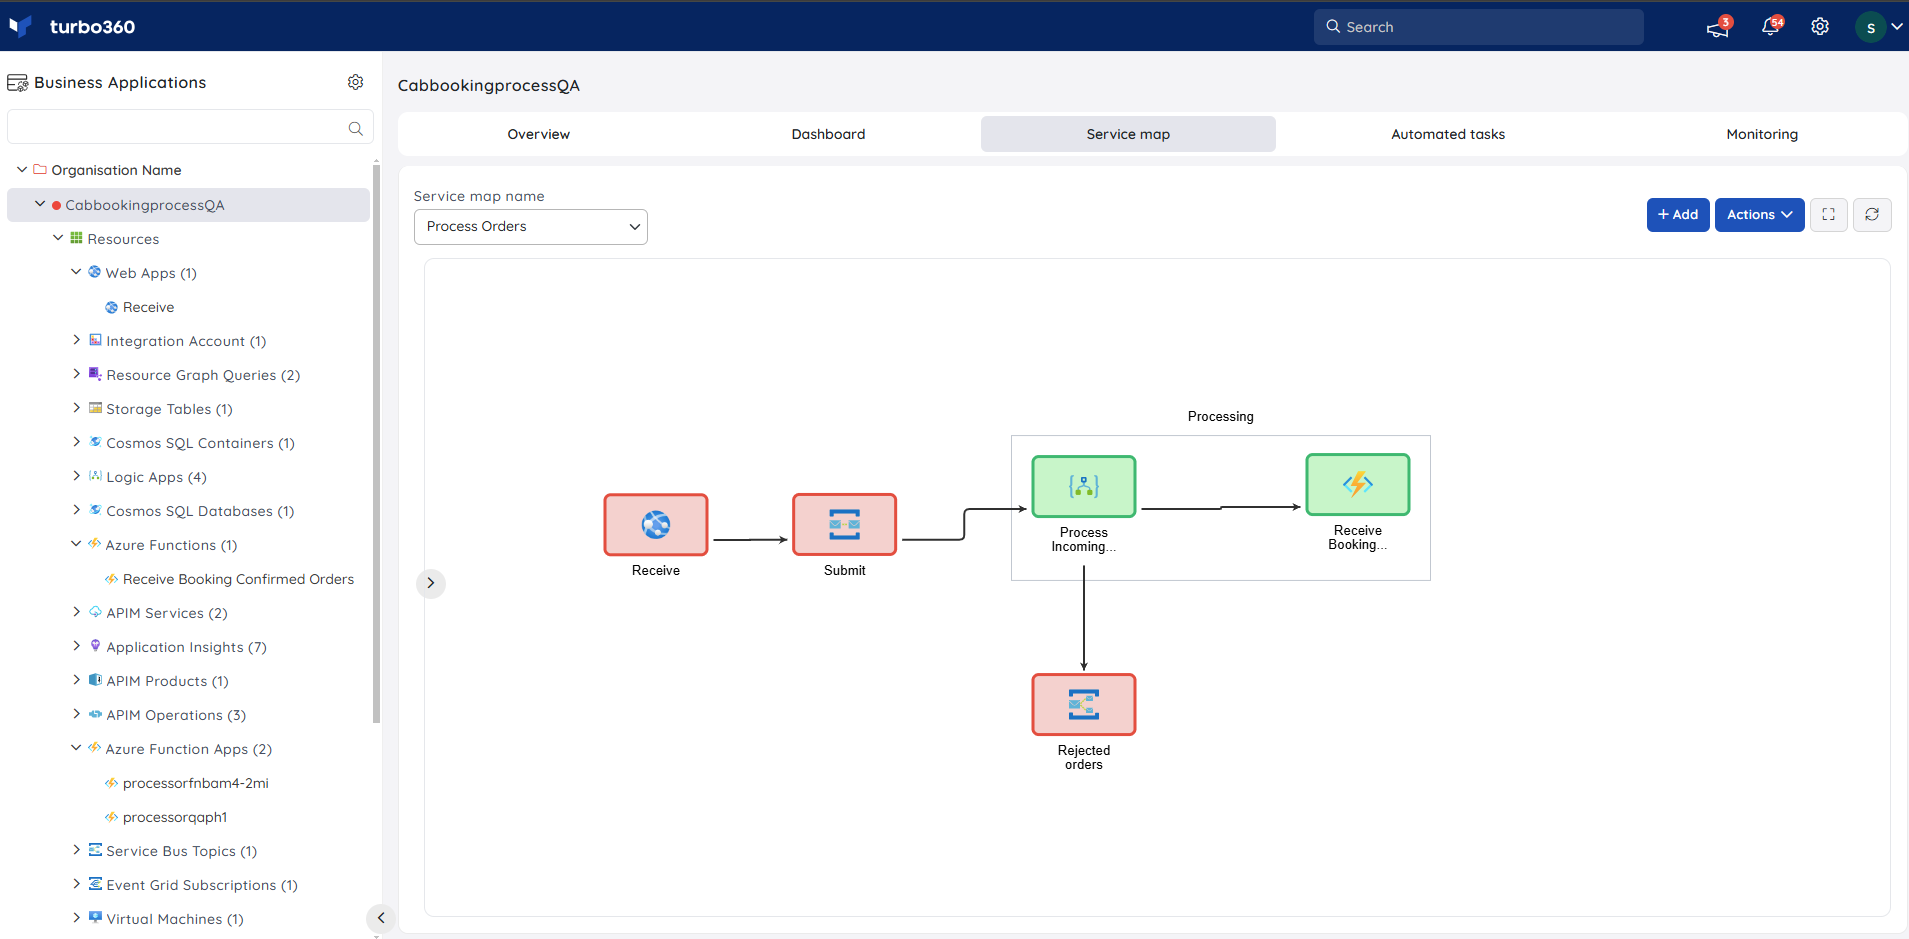Click the Application Insights bulb icon
The width and height of the screenshot is (1909, 939).
pyautogui.click(x=95, y=646)
